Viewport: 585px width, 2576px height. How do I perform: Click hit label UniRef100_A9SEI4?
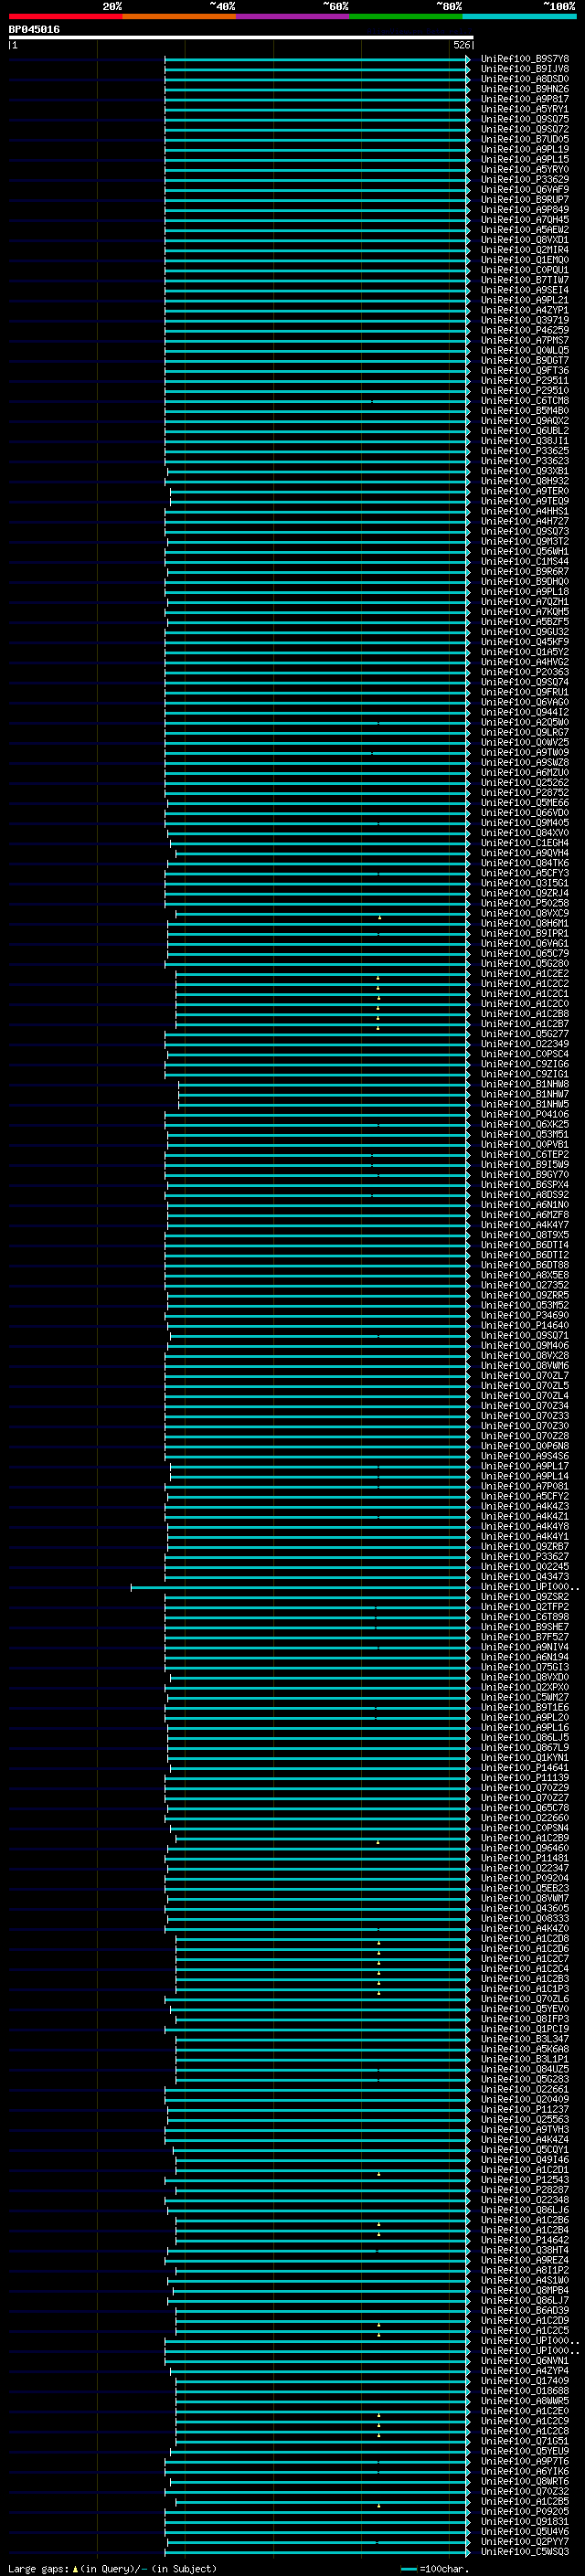(524, 290)
